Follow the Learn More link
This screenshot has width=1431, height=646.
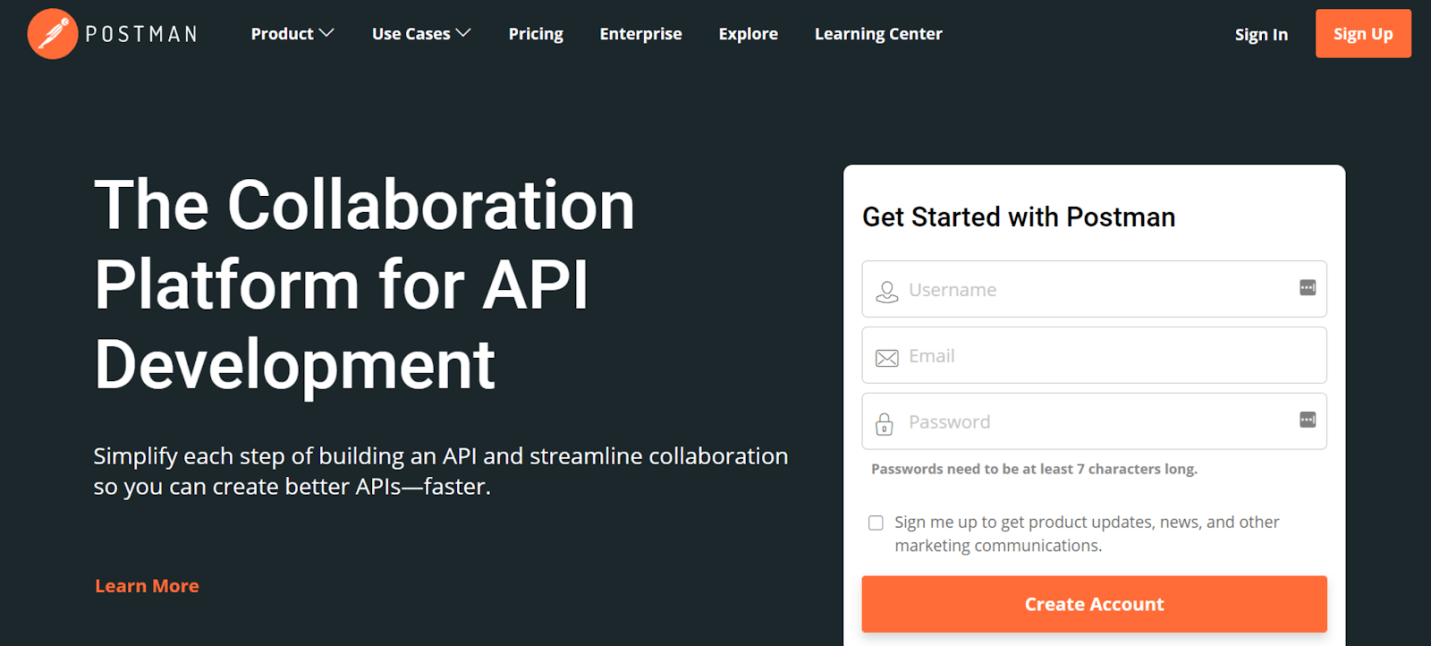[147, 586]
